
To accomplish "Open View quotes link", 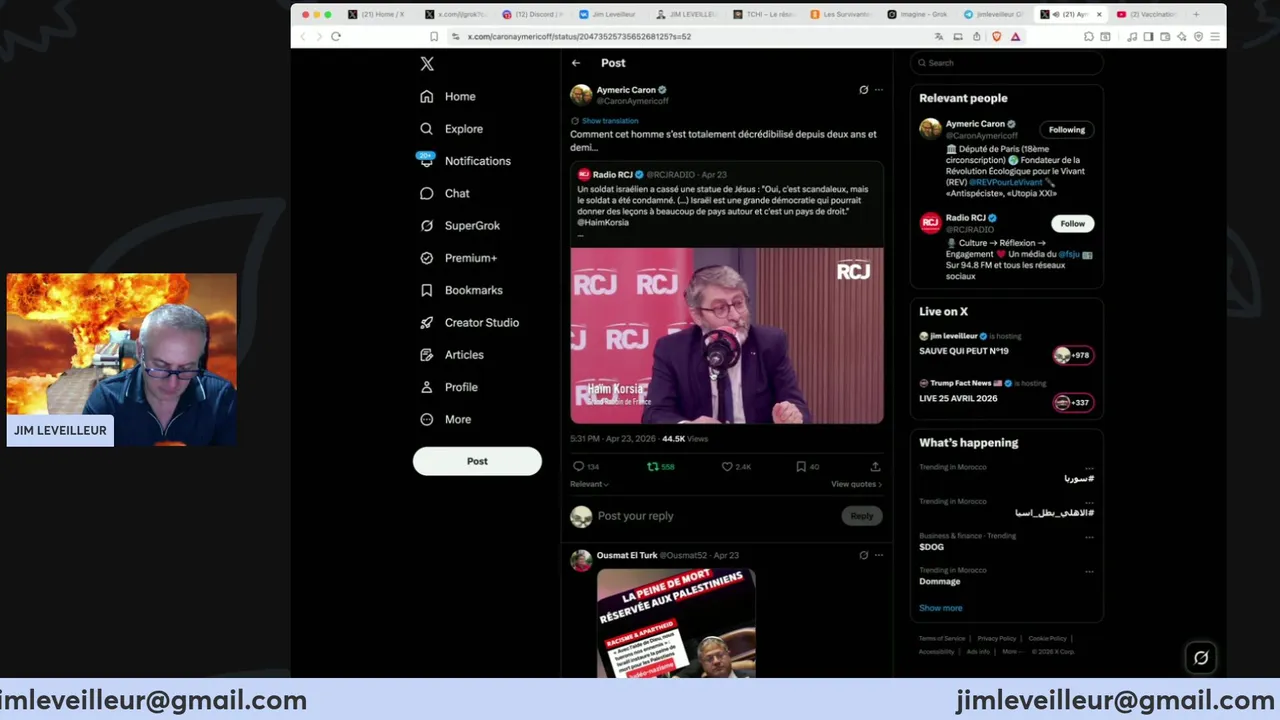I will coord(857,484).
